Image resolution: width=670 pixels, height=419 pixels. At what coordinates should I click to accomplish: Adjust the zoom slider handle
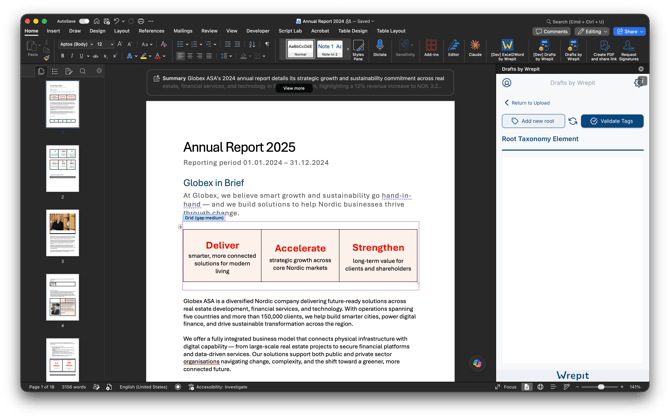point(601,387)
